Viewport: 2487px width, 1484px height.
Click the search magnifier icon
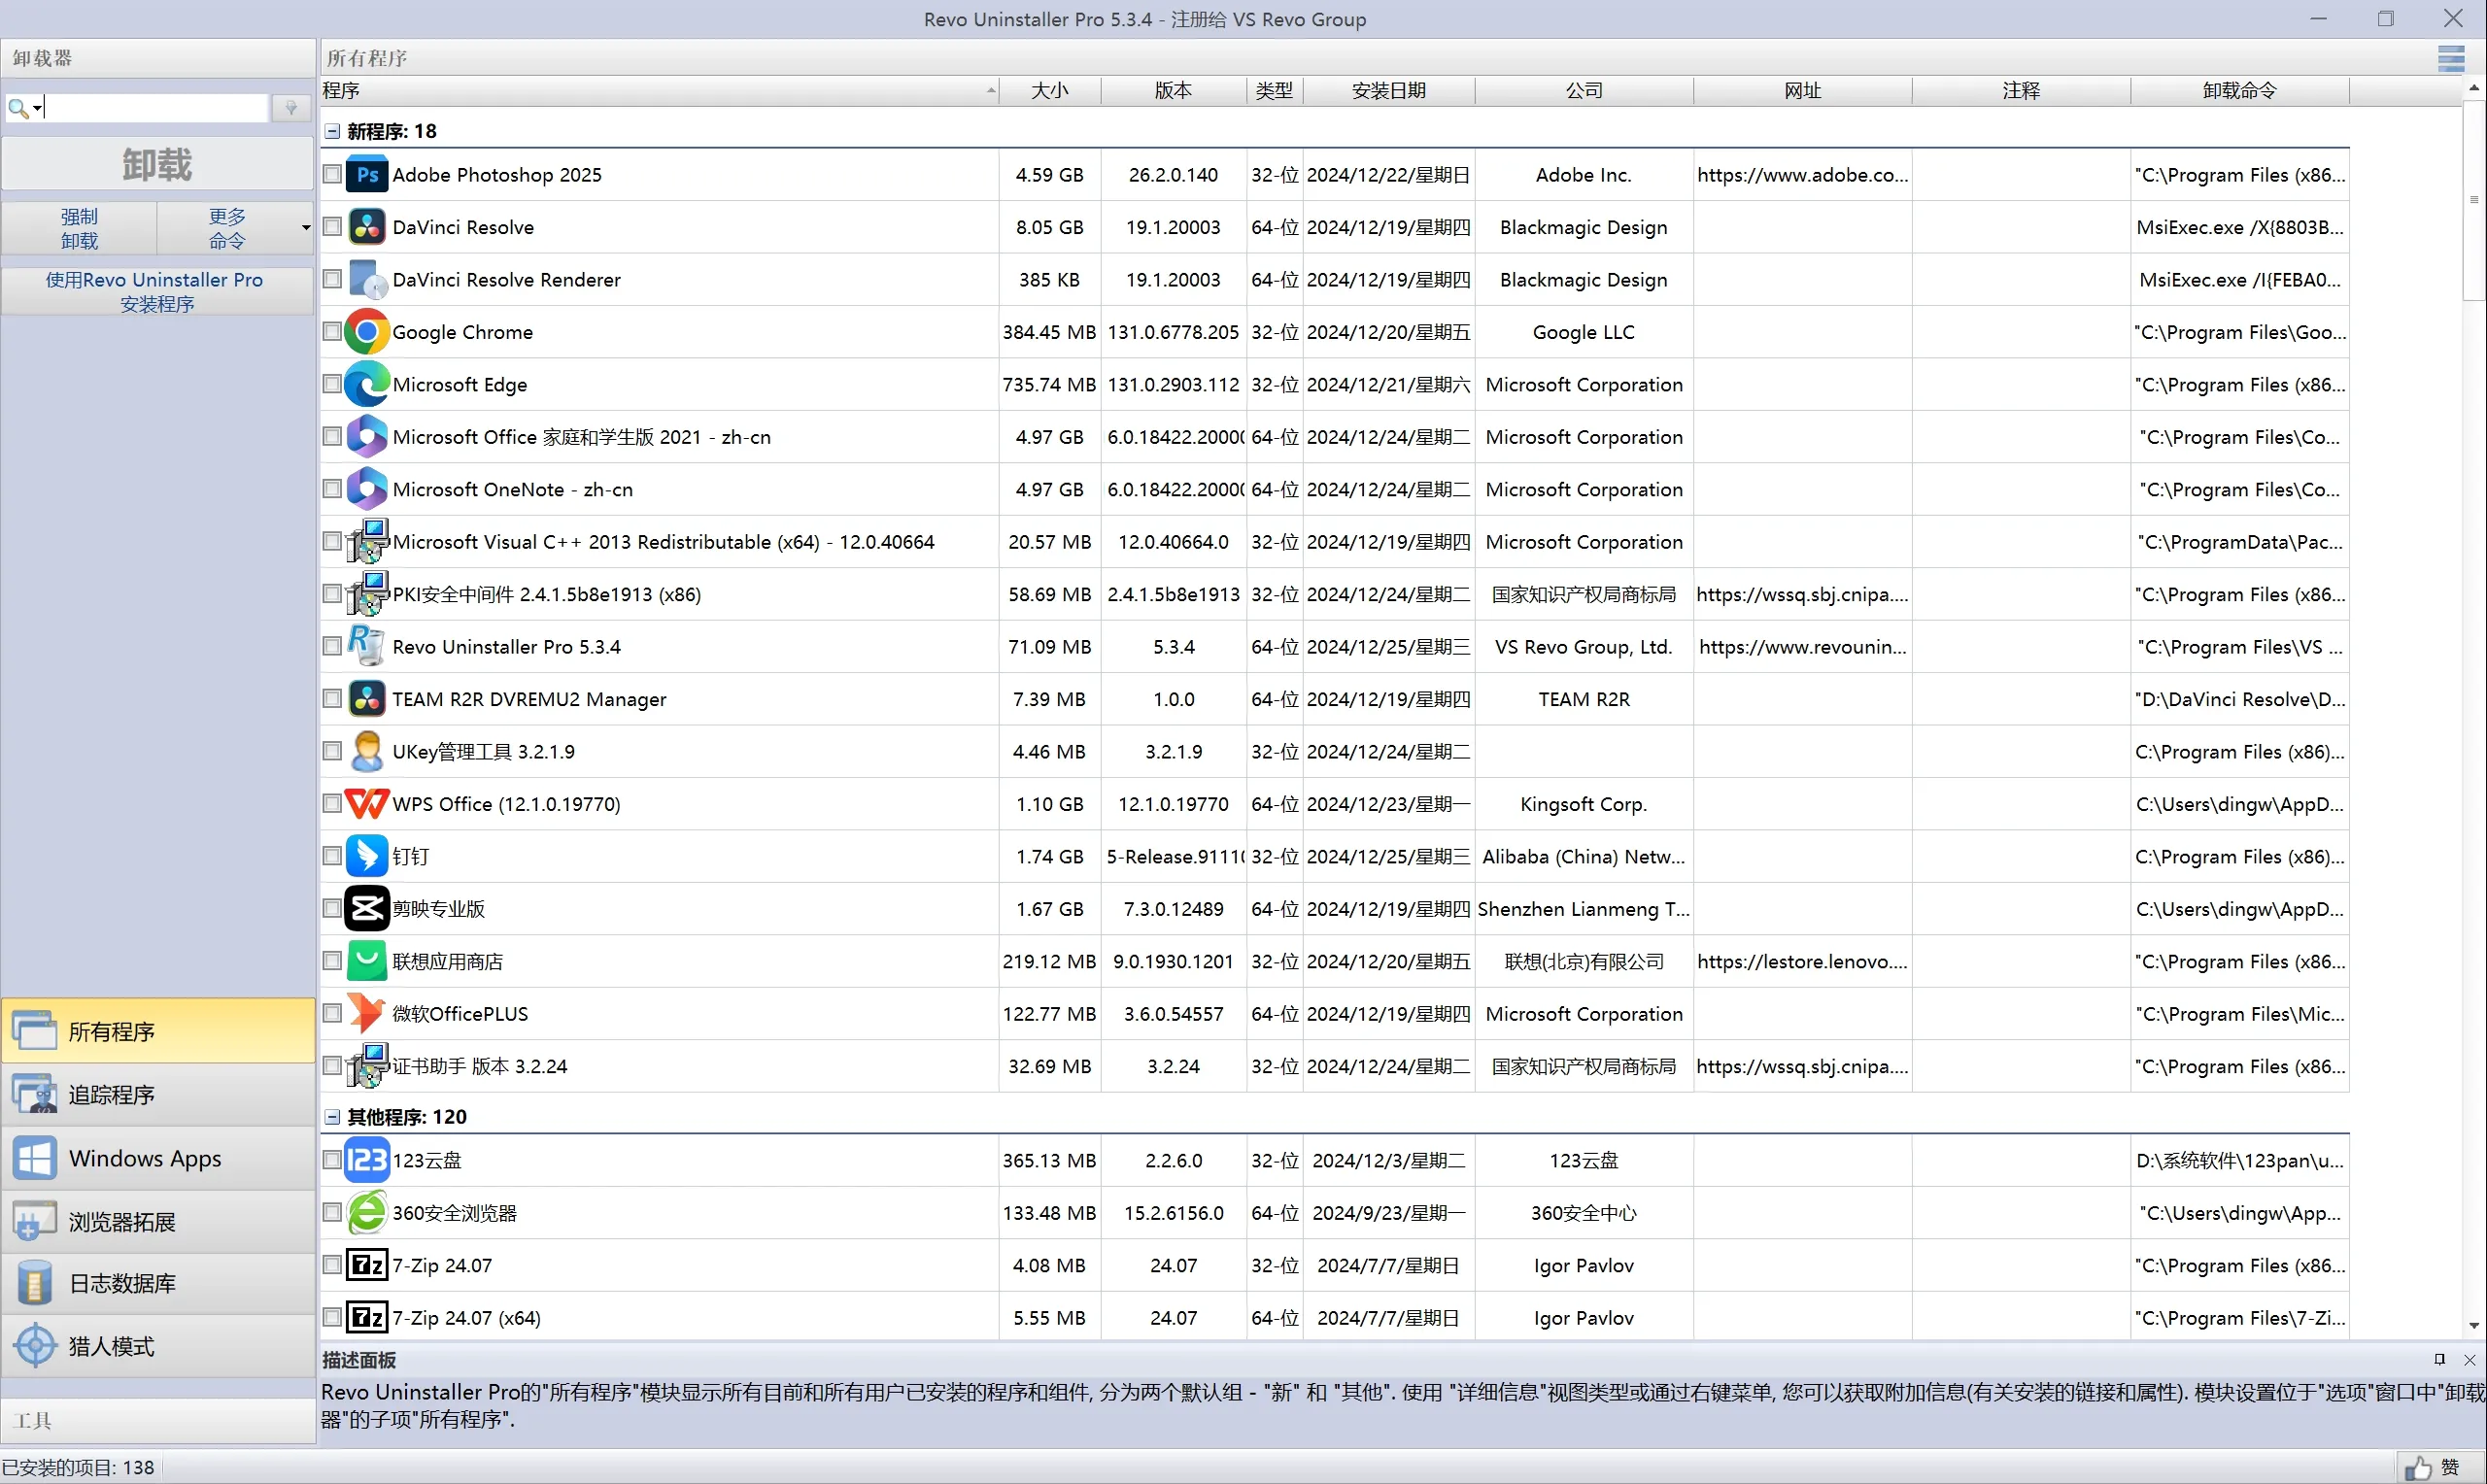pyautogui.click(x=18, y=108)
